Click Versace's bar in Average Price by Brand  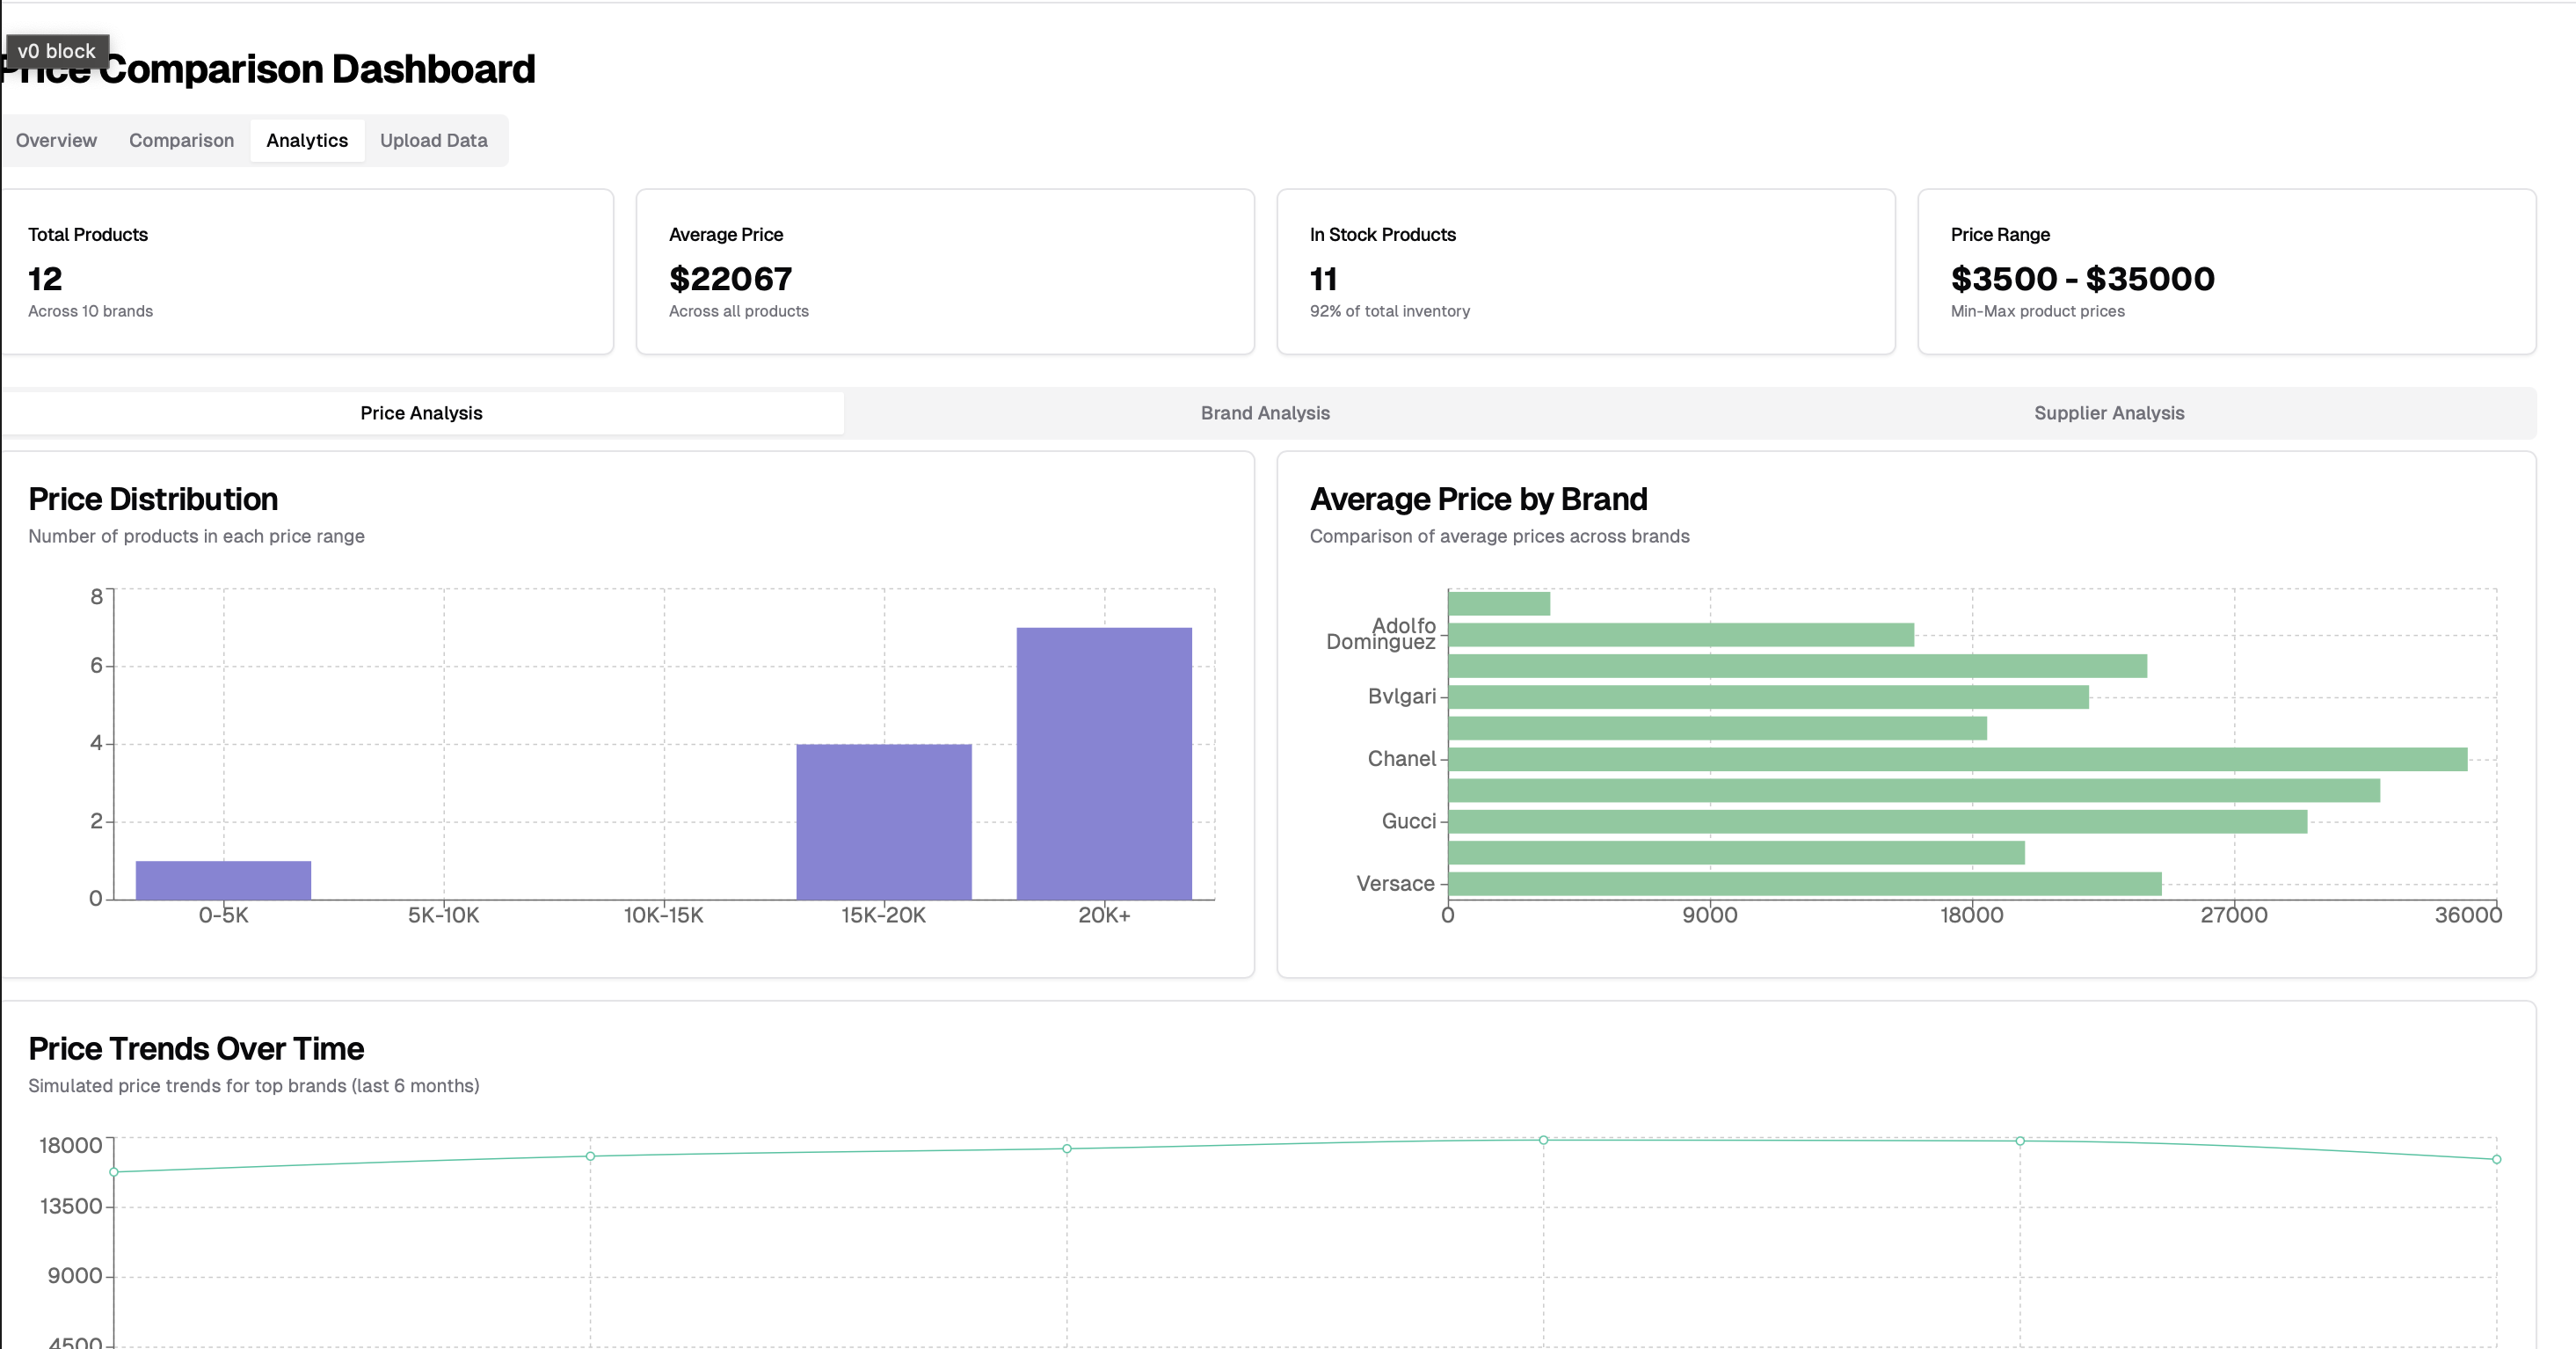pos(1800,883)
